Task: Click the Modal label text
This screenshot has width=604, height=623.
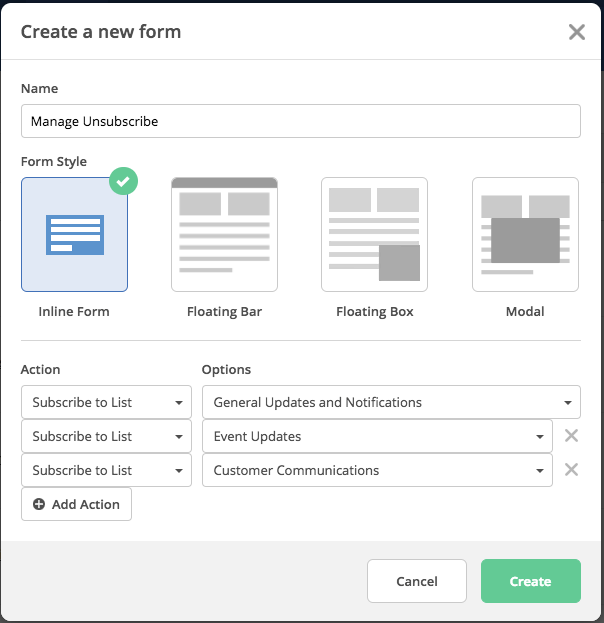Action: pyautogui.click(x=525, y=311)
